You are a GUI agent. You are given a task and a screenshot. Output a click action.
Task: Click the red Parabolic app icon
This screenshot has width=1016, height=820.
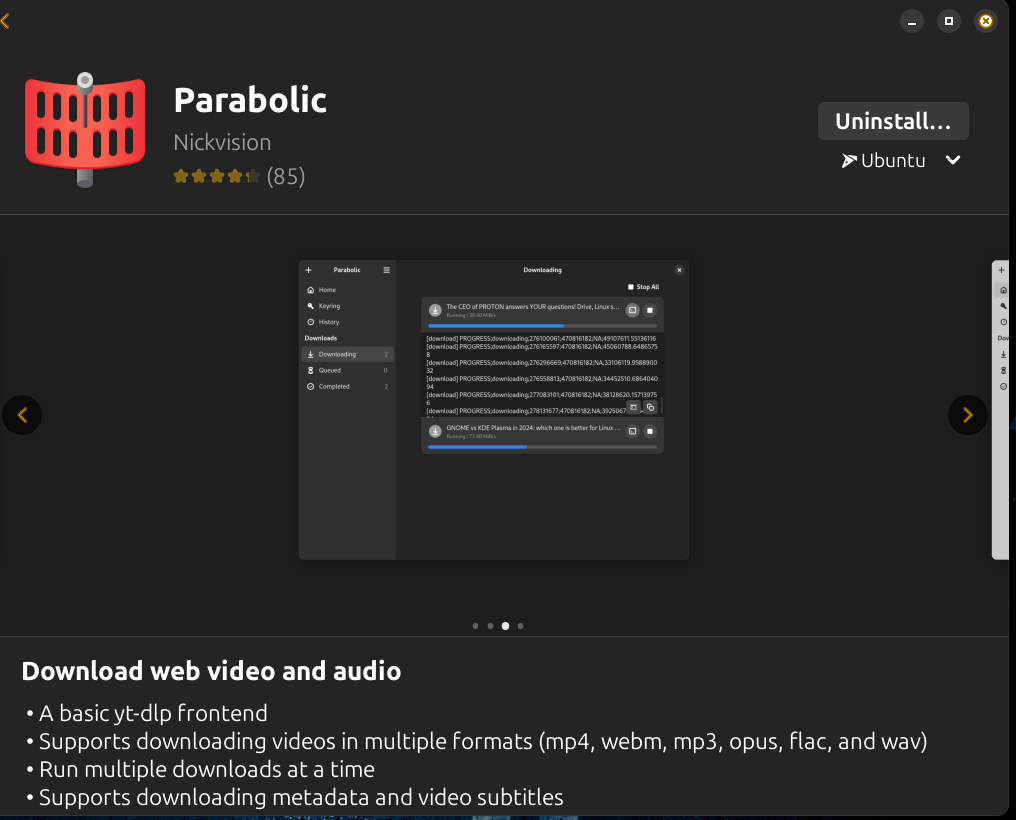85,130
